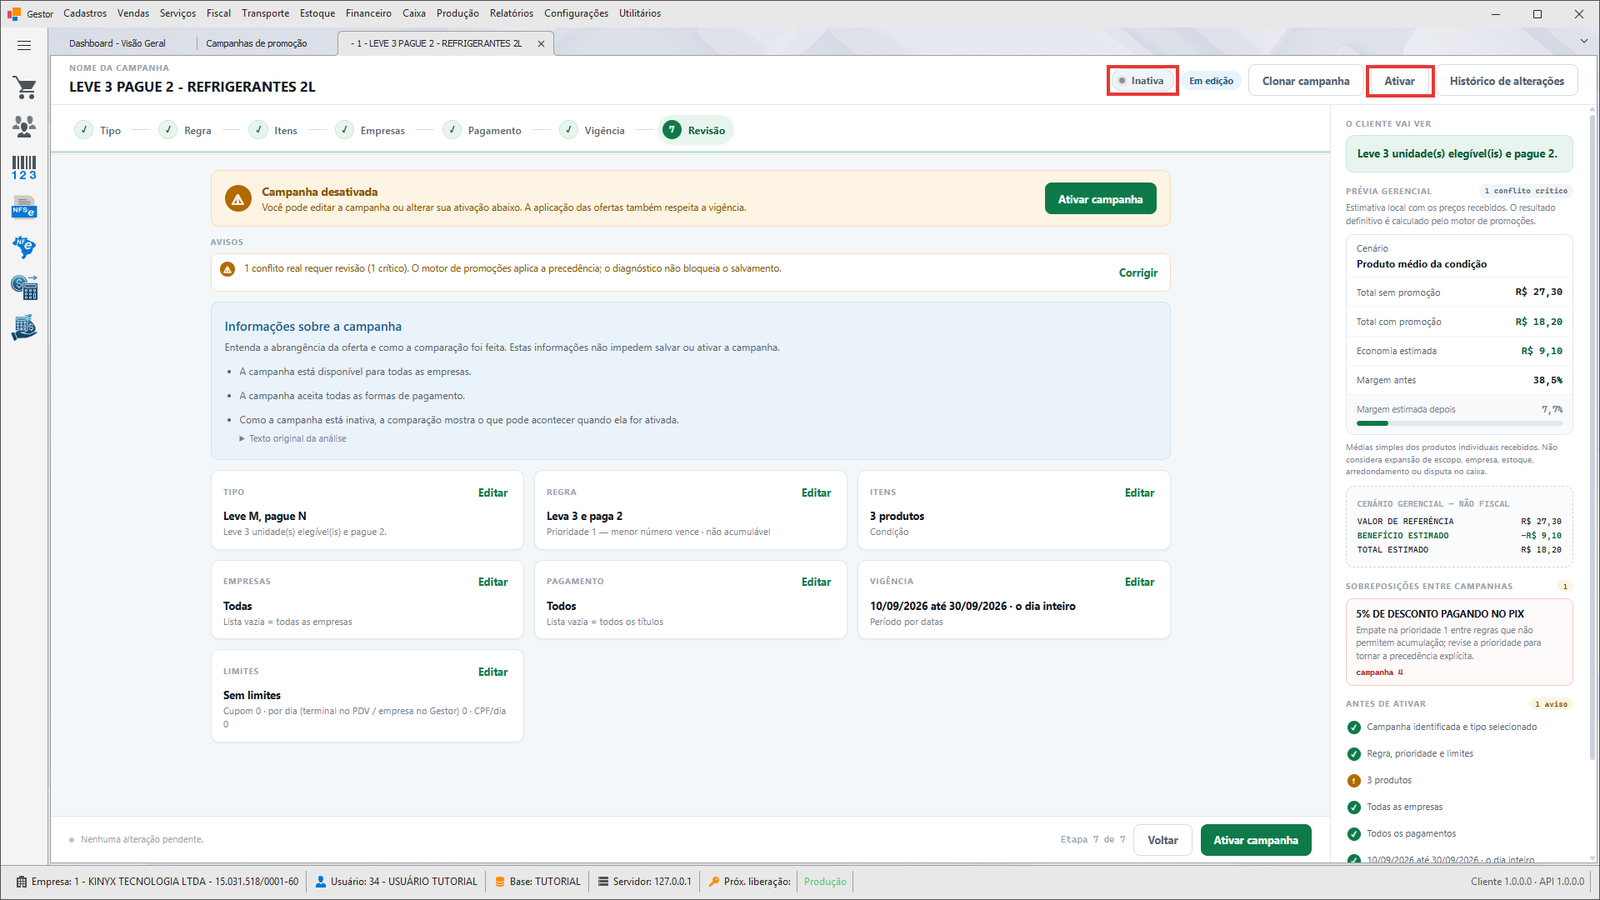
Task: Open the NFS-e invoice icon
Action: pyautogui.click(x=24, y=208)
